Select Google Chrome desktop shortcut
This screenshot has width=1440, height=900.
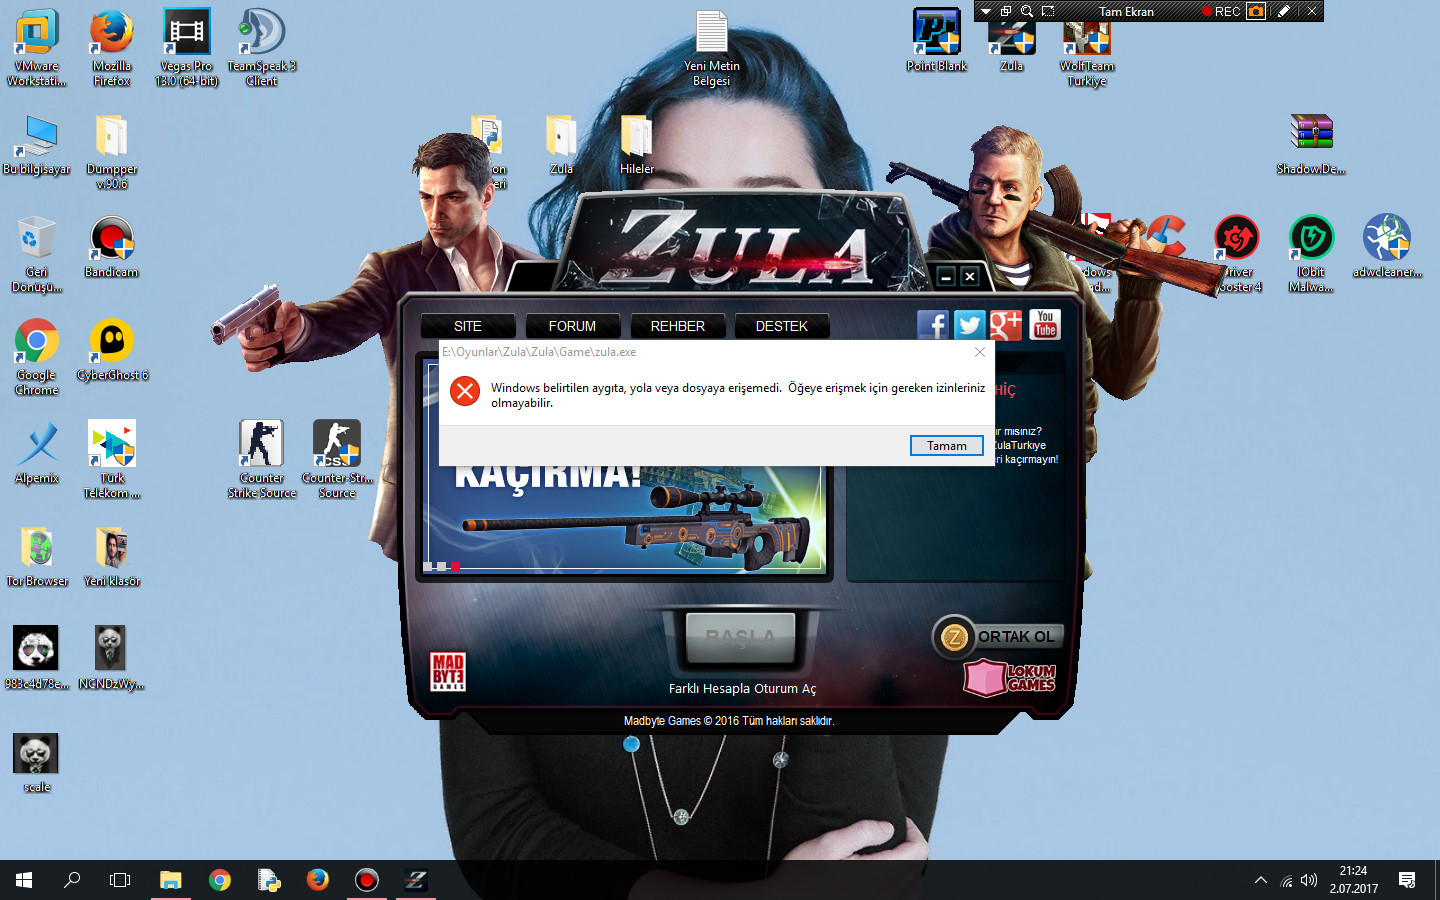coord(37,357)
